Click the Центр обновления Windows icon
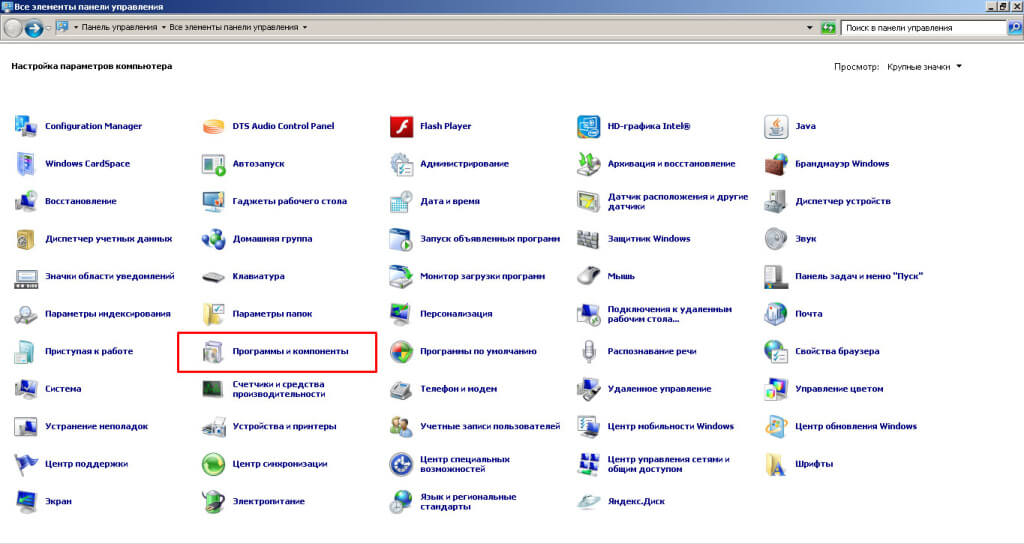The height and width of the screenshot is (544, 1024). (x=776, y=426)
